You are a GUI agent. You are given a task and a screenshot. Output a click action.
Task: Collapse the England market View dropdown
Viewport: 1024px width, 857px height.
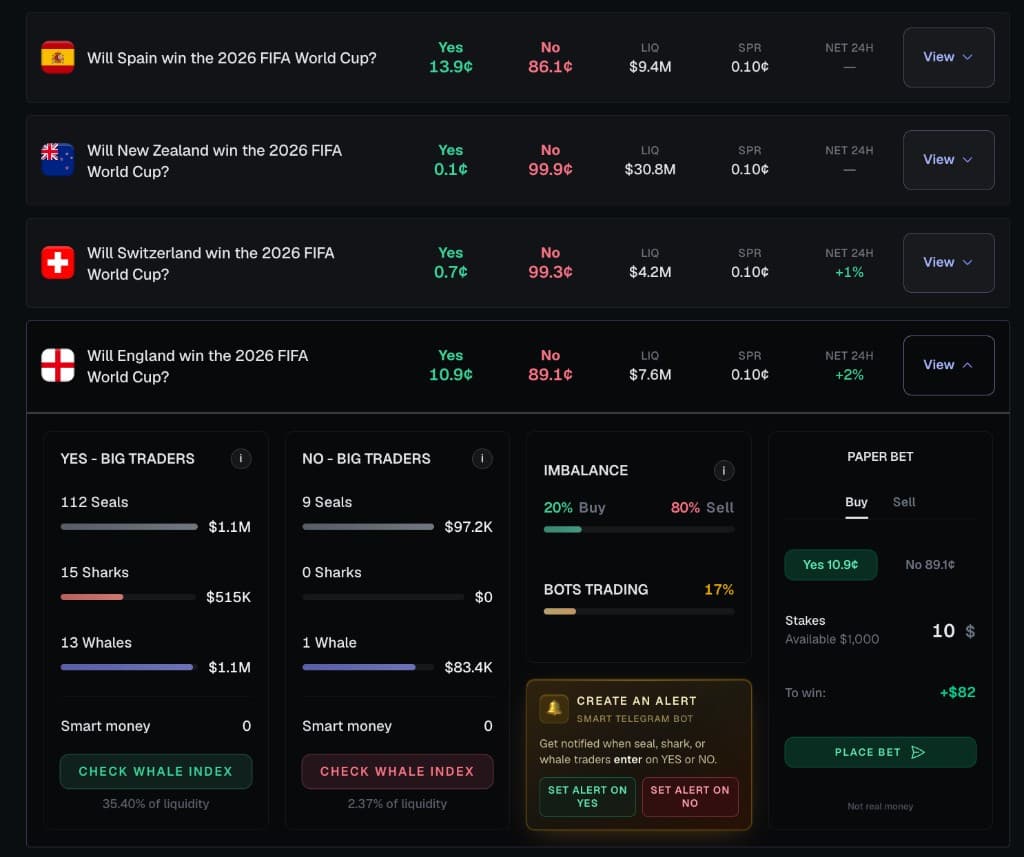click(x=948, y=365)
